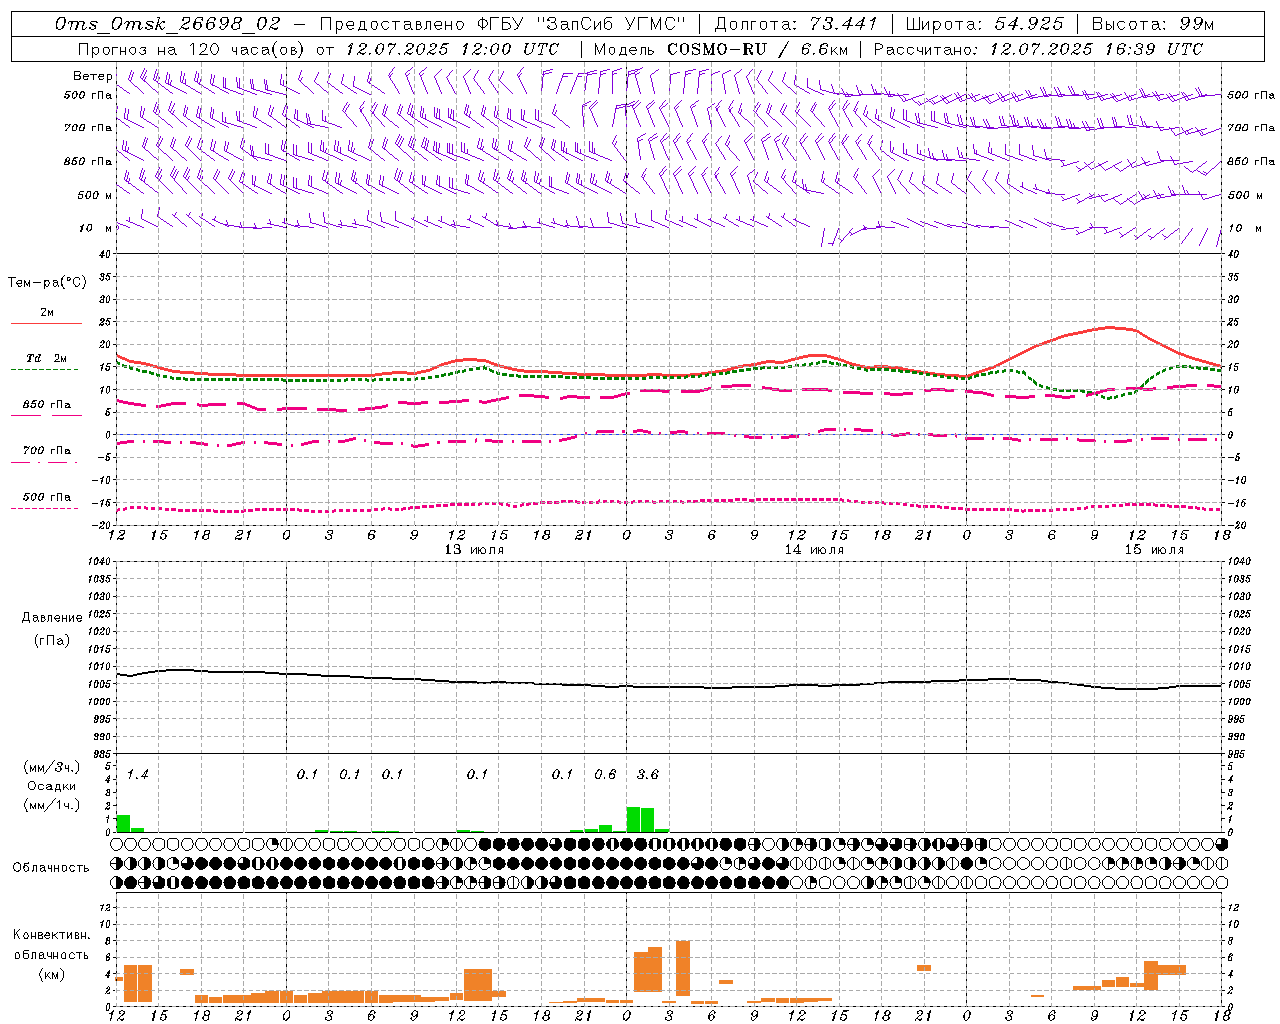Click the 'Конвективн.' label
This screenshot has width=1280, height=1024.
tap(51, 935)
